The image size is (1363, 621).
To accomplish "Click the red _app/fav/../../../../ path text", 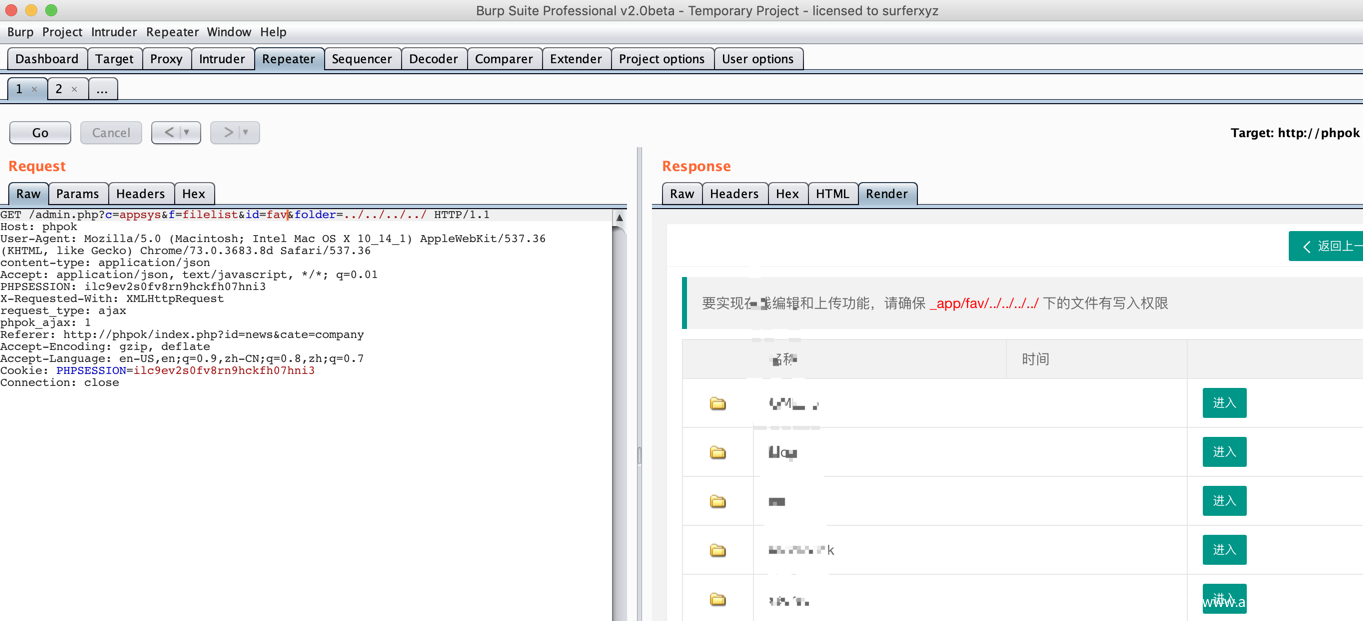I will tap(984, 303).
